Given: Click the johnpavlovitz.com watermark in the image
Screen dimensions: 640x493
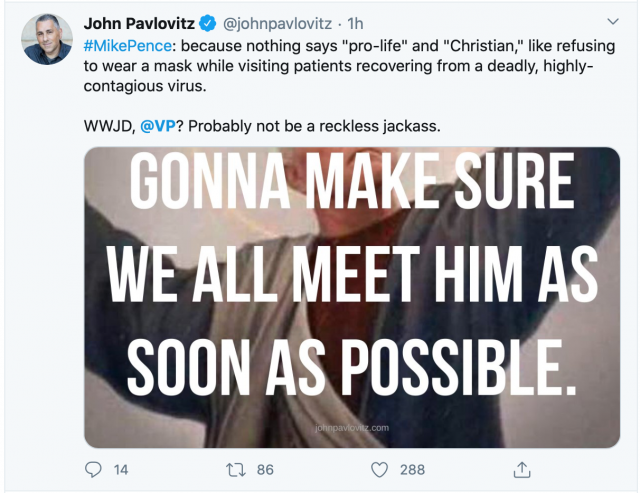Looking at the screenshot, I should click(x=350, y=425).
